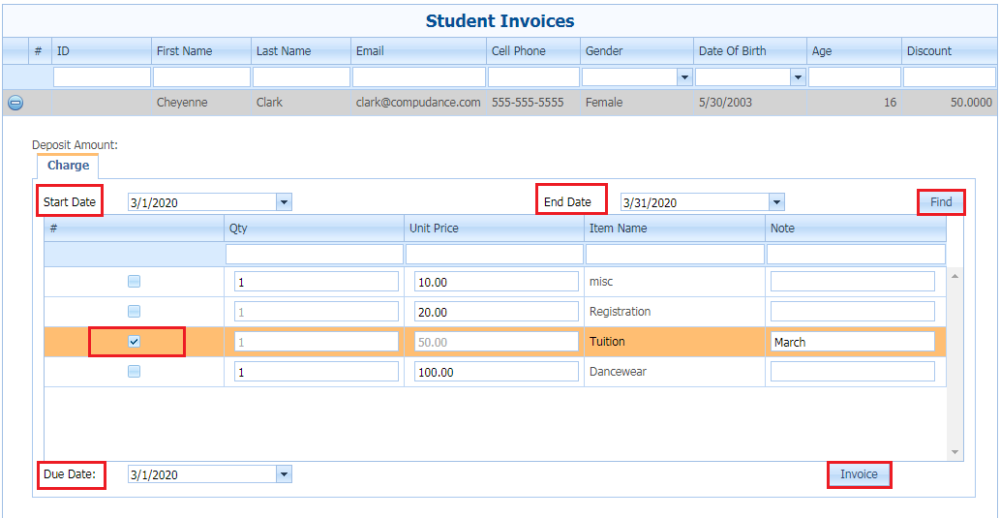Edit the misc quantity field
Screen dimensions: 1000x518
pos(316,281)
